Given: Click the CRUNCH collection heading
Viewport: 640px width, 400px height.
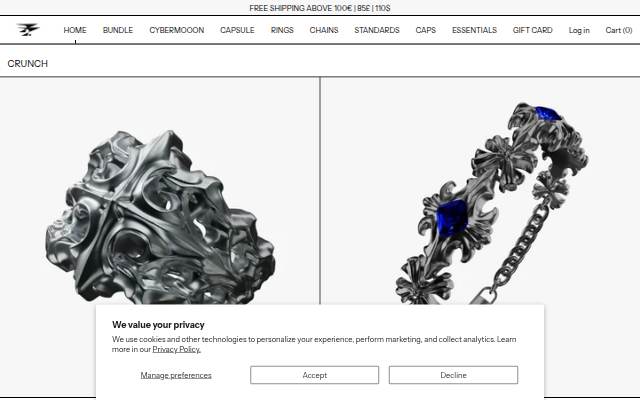Looking at the screenshot, I should click(x=28, y=64).
